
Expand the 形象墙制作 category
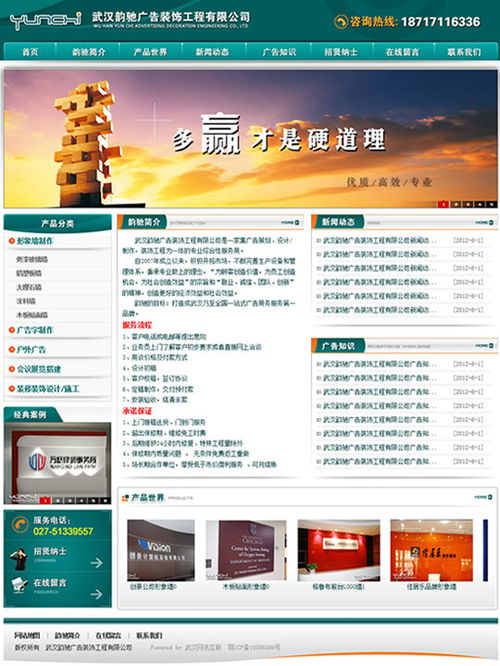[35, 241]
